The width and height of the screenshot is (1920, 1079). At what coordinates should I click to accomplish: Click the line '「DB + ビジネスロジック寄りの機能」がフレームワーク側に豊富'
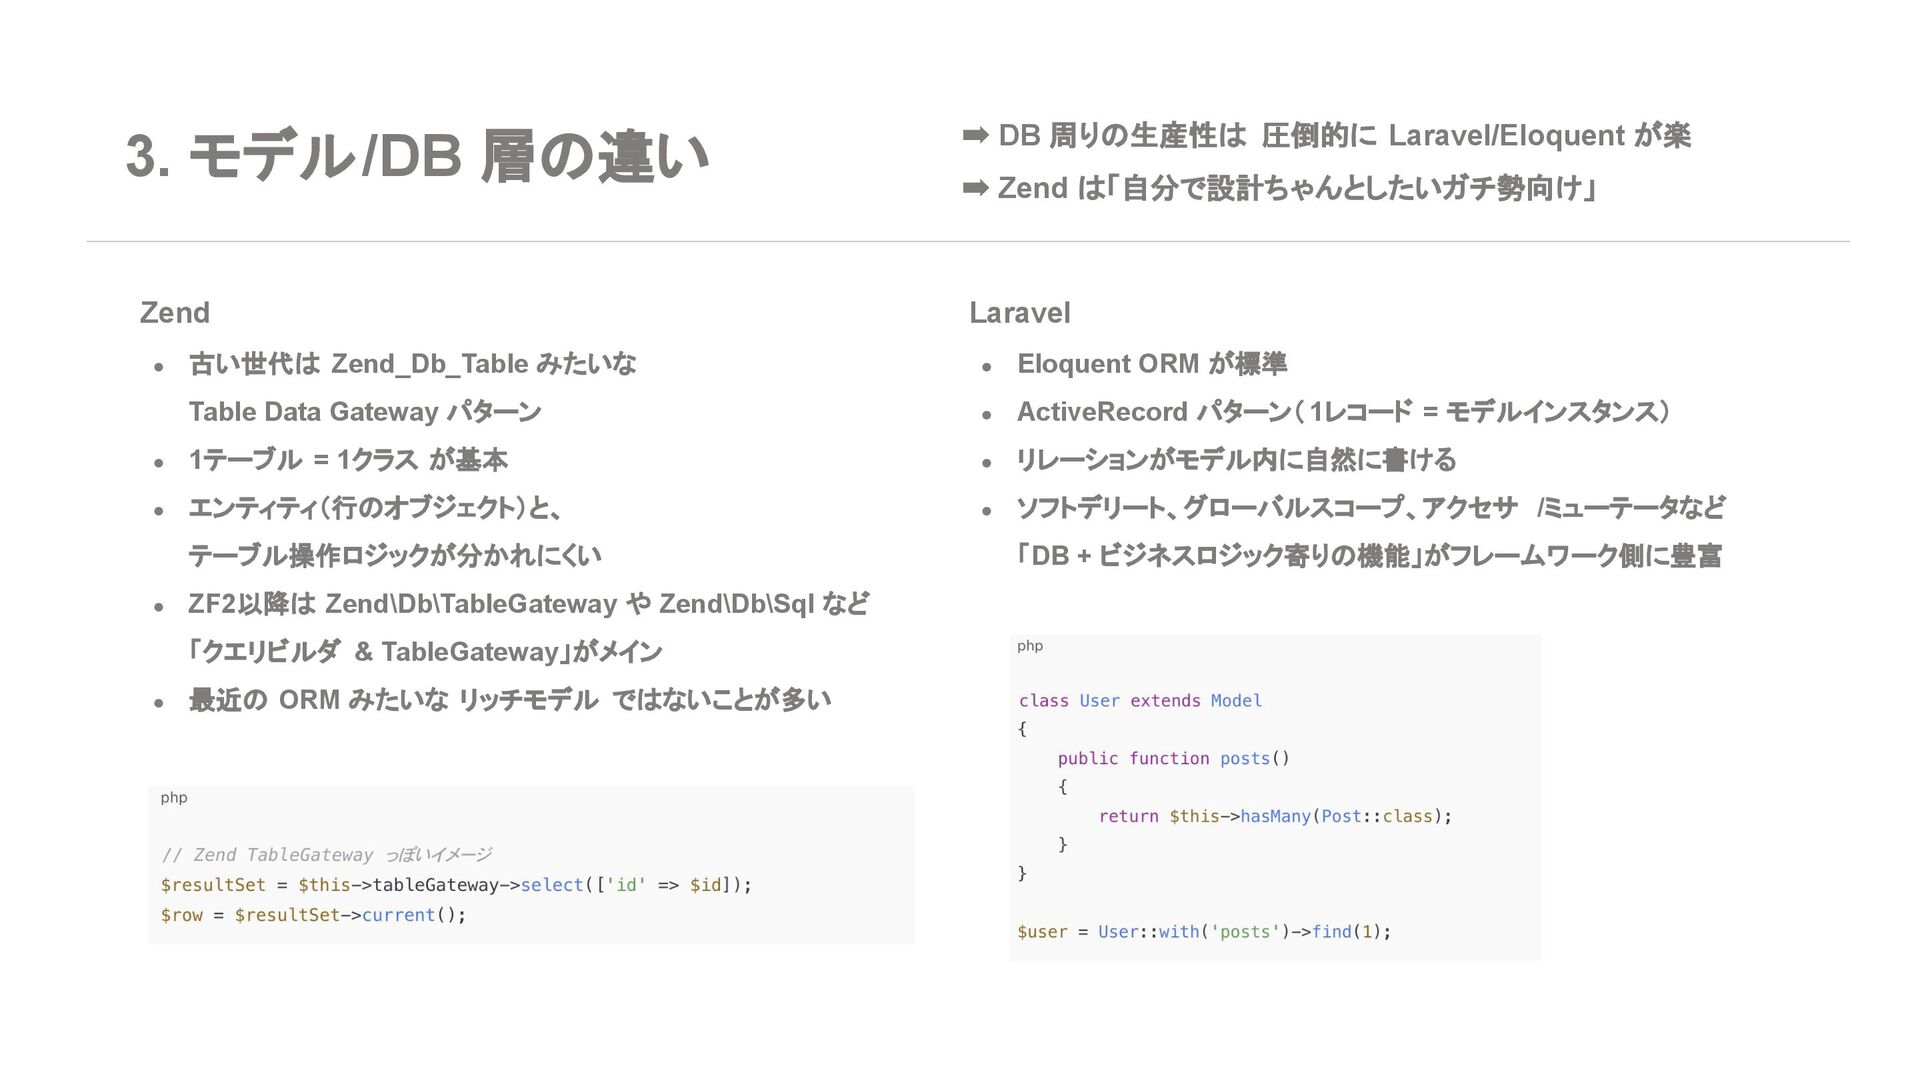[x=1369, y=556]
